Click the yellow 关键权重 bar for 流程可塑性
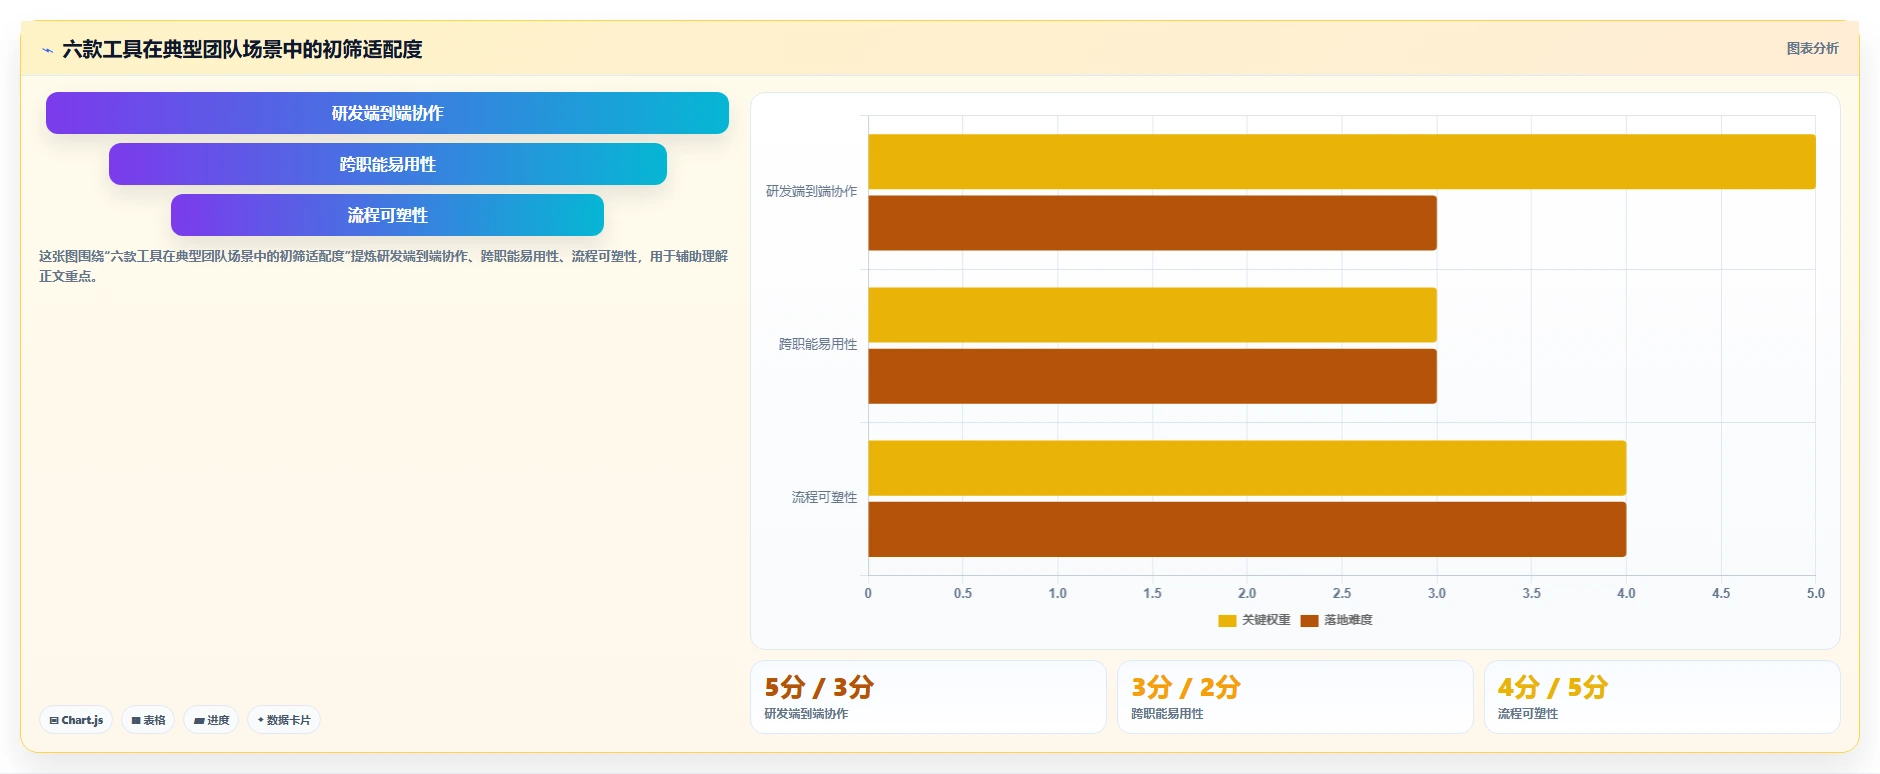1880x774 pixels. click(x=1247, y=468)
